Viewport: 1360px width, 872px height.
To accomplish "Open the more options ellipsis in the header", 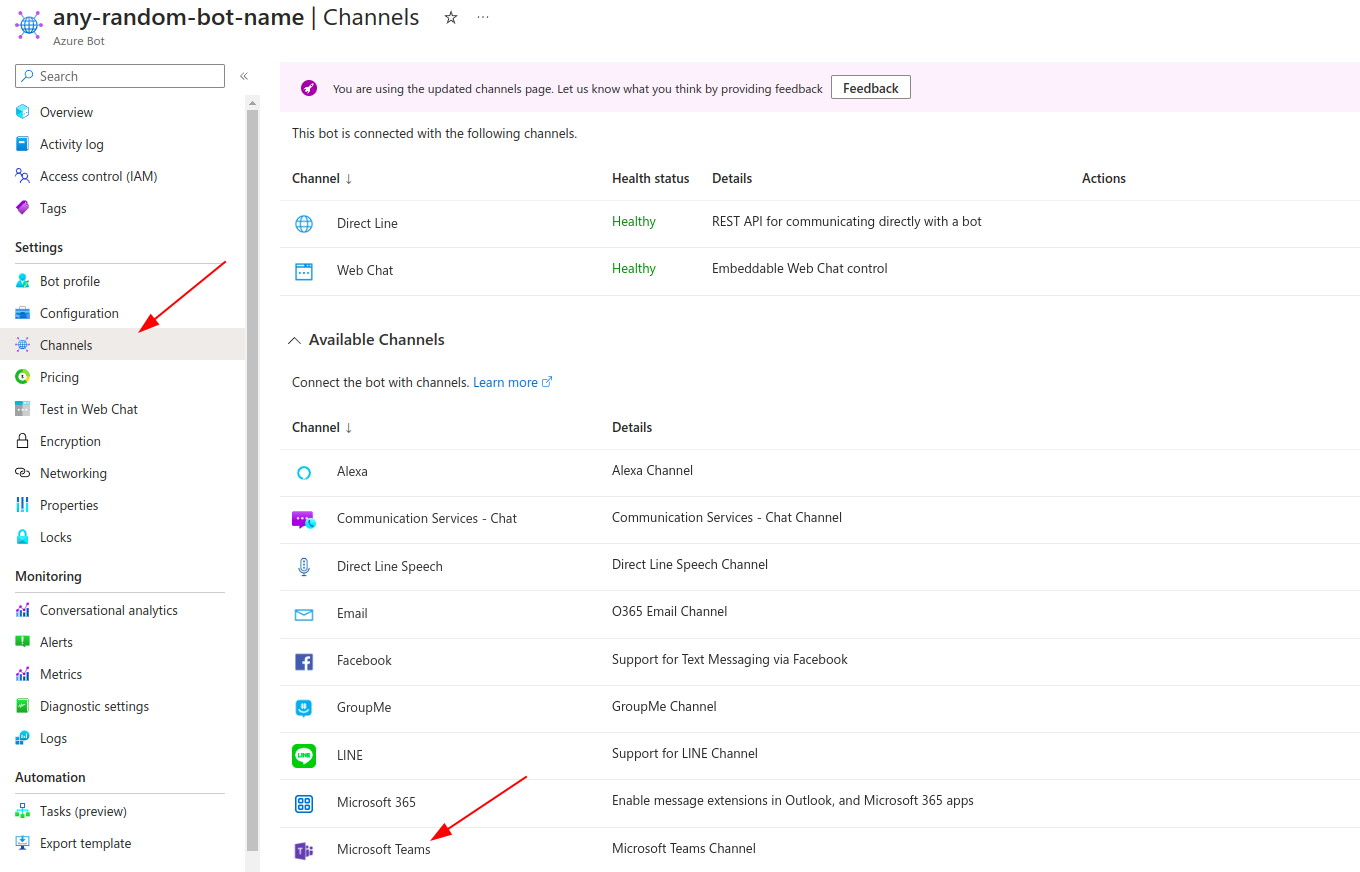I will [483, 17].
